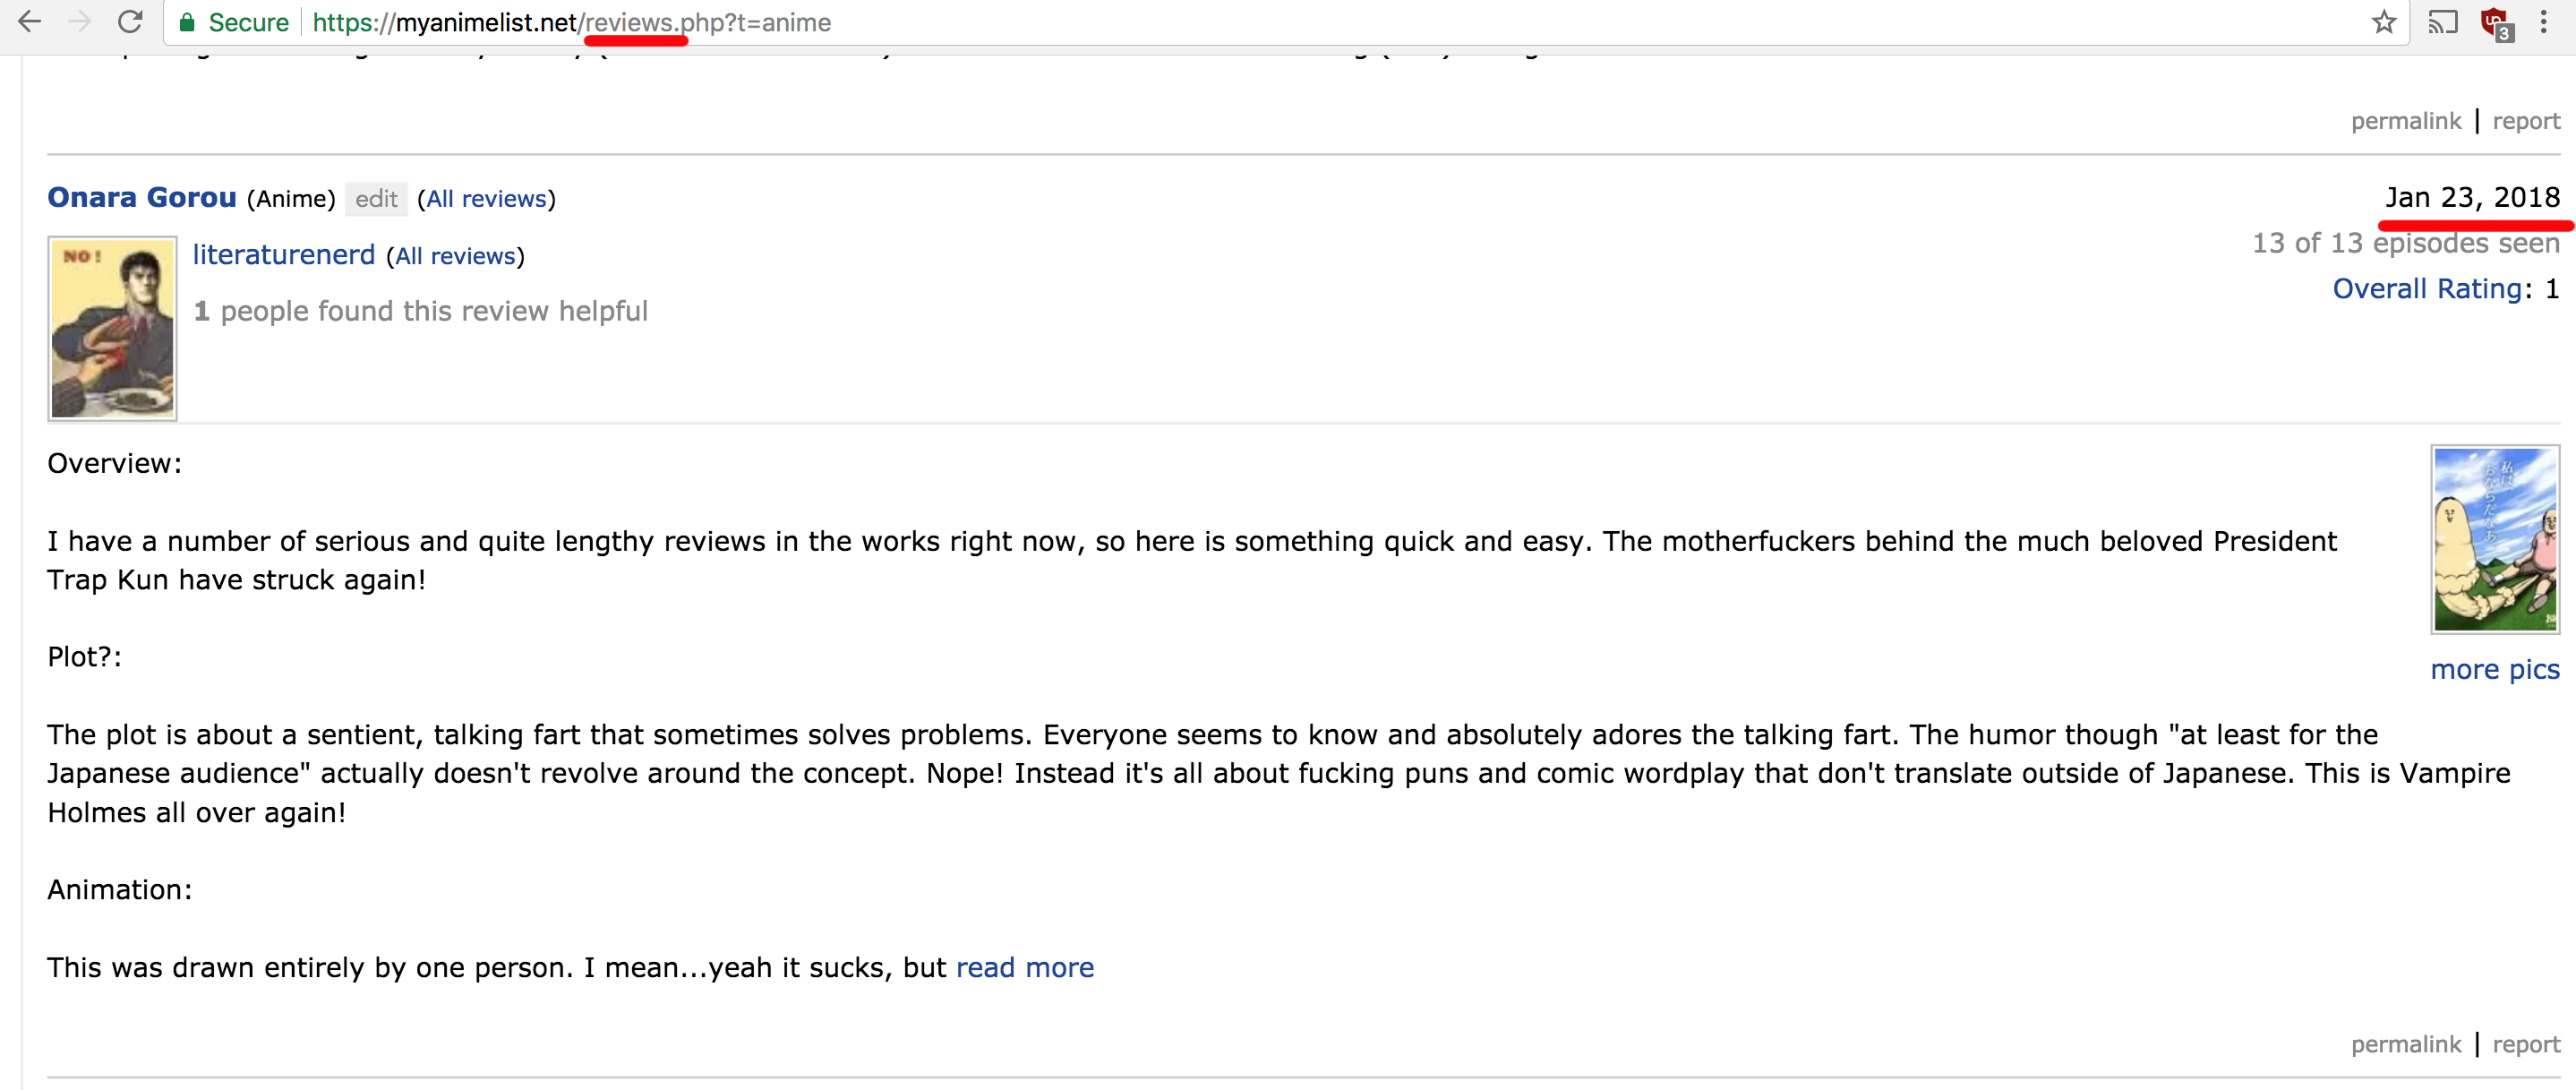Reload the page with the refresh icon
The width and height of the screenshot is (2576, 1090).
[130, 21]
